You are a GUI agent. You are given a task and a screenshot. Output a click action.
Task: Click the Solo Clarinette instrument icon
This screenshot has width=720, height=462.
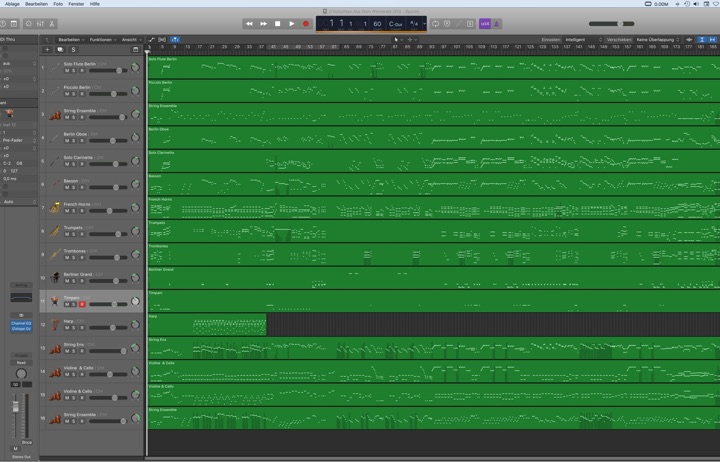tap(55, 161)
